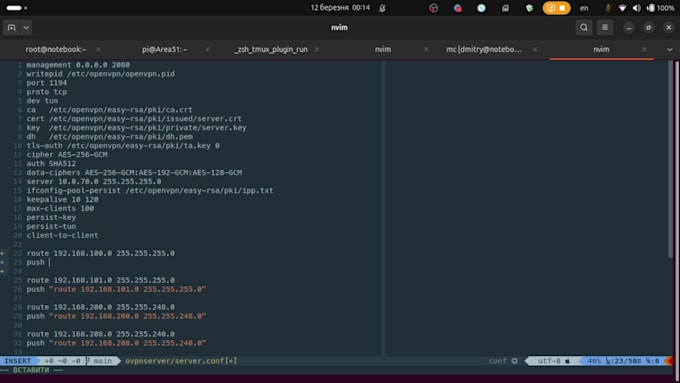Click the 'data-ciphers' line
Screen dimensions: 680x383
tap(134, 173)
